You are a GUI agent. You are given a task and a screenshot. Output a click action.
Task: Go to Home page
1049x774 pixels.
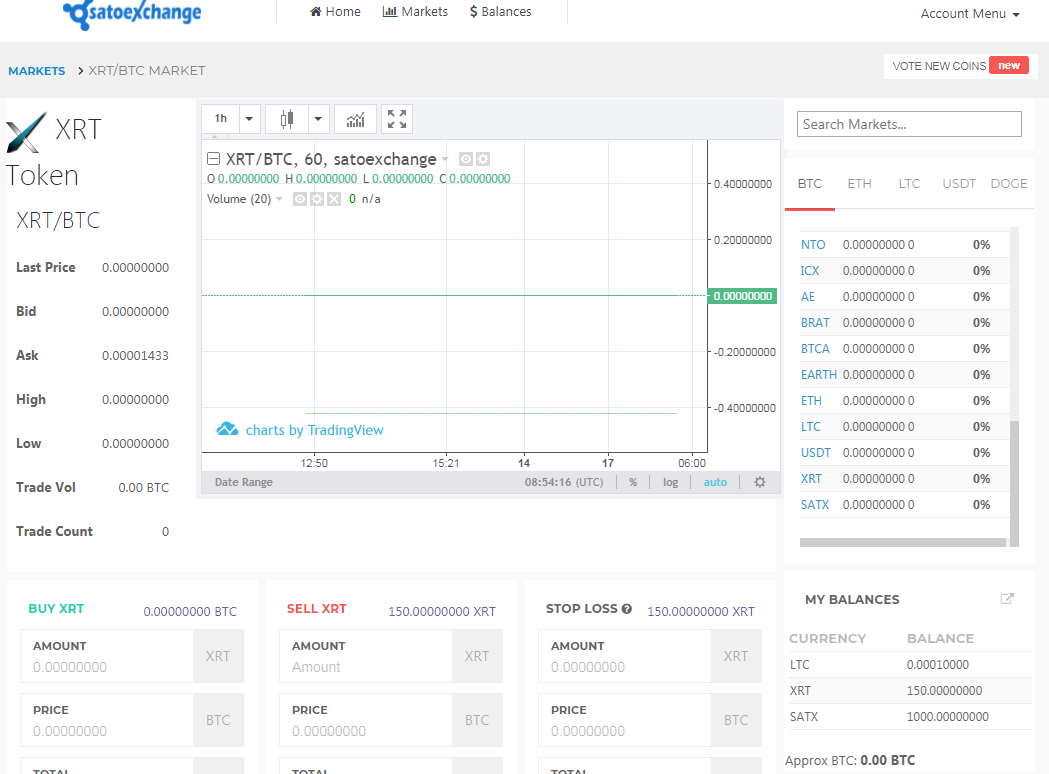click(x=335, y=11)
